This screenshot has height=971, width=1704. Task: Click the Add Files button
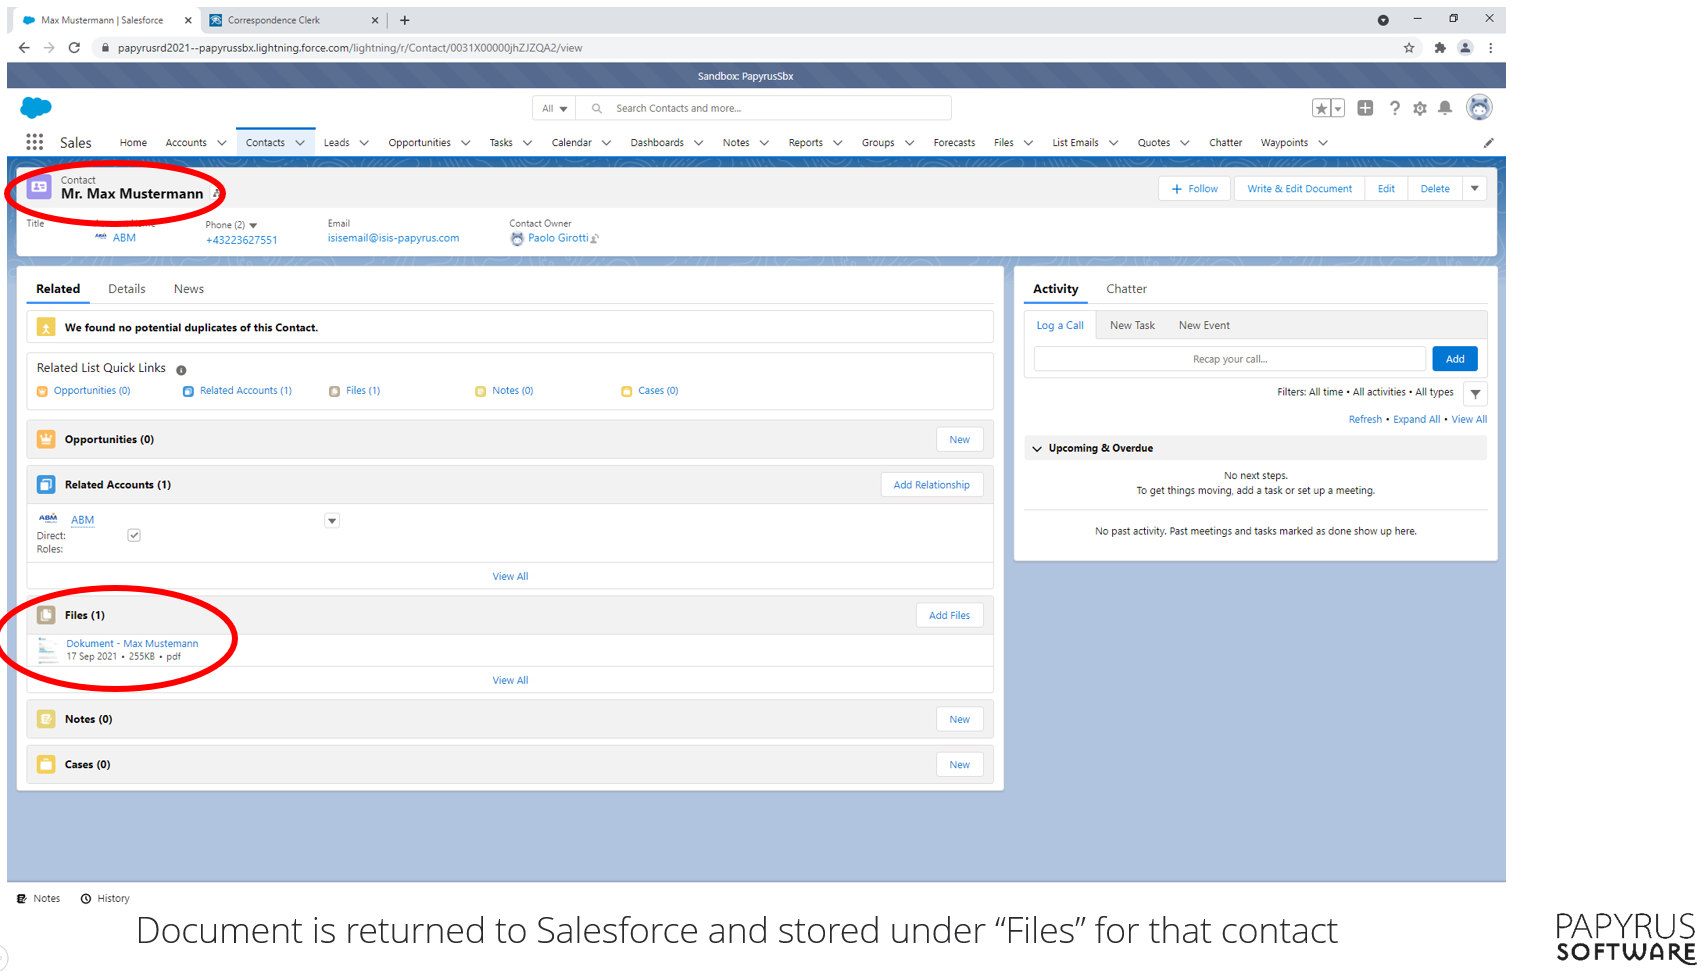pos(949,616)
